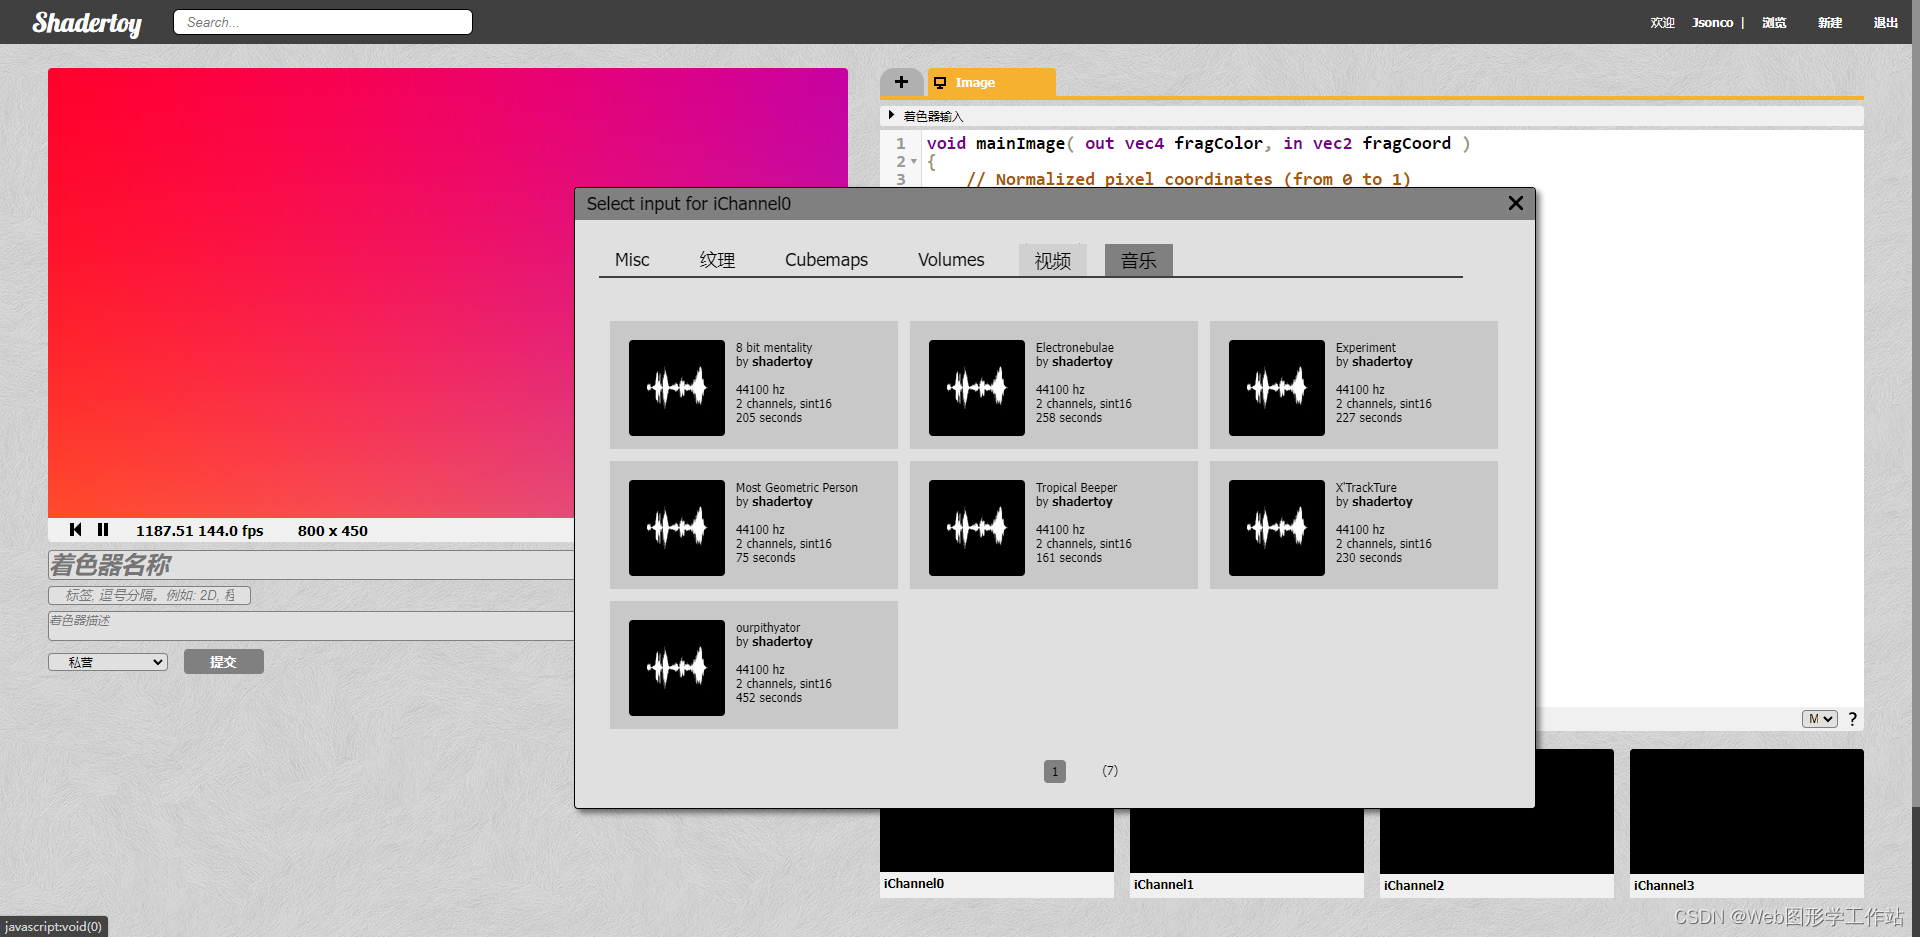Open the M keymap dropdown
The image size is (1920, 937).
tap(1820, 719)
